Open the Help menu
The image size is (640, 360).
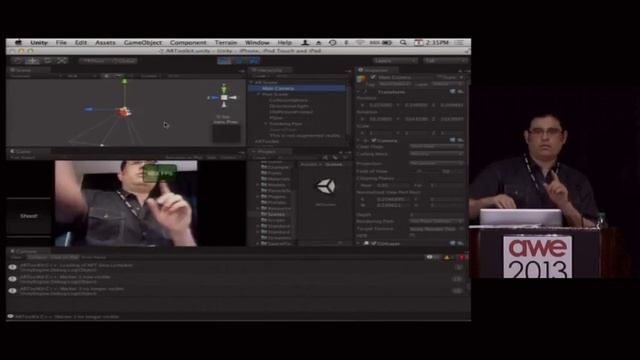284,42
